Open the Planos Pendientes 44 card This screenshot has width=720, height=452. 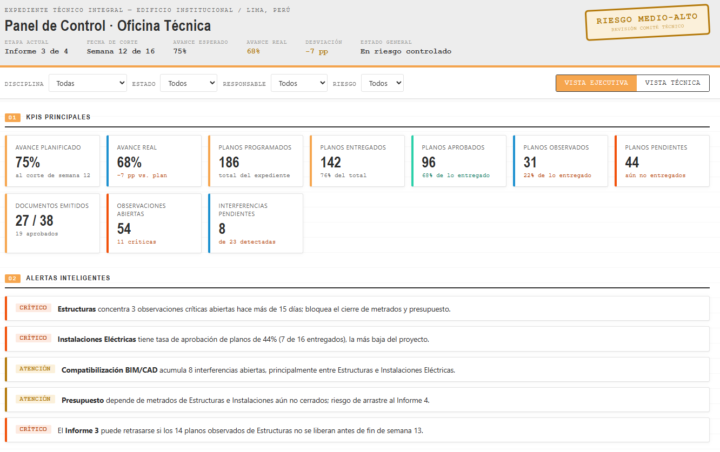(662, 161)
